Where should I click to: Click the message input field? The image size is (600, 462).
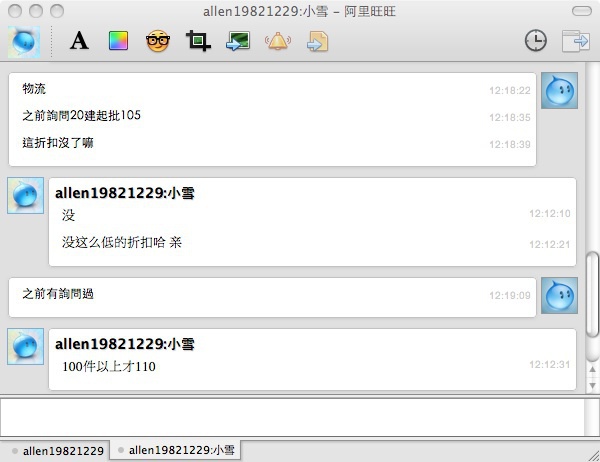[292, 417]
